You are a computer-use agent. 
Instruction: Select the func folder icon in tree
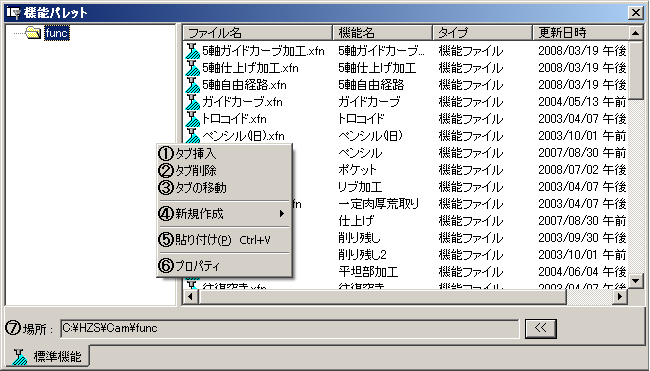tap(33, 32)
